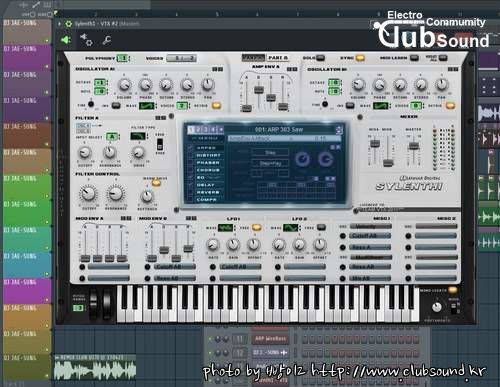Open the Misc 1 Velocity source selector

coord(370,227)
